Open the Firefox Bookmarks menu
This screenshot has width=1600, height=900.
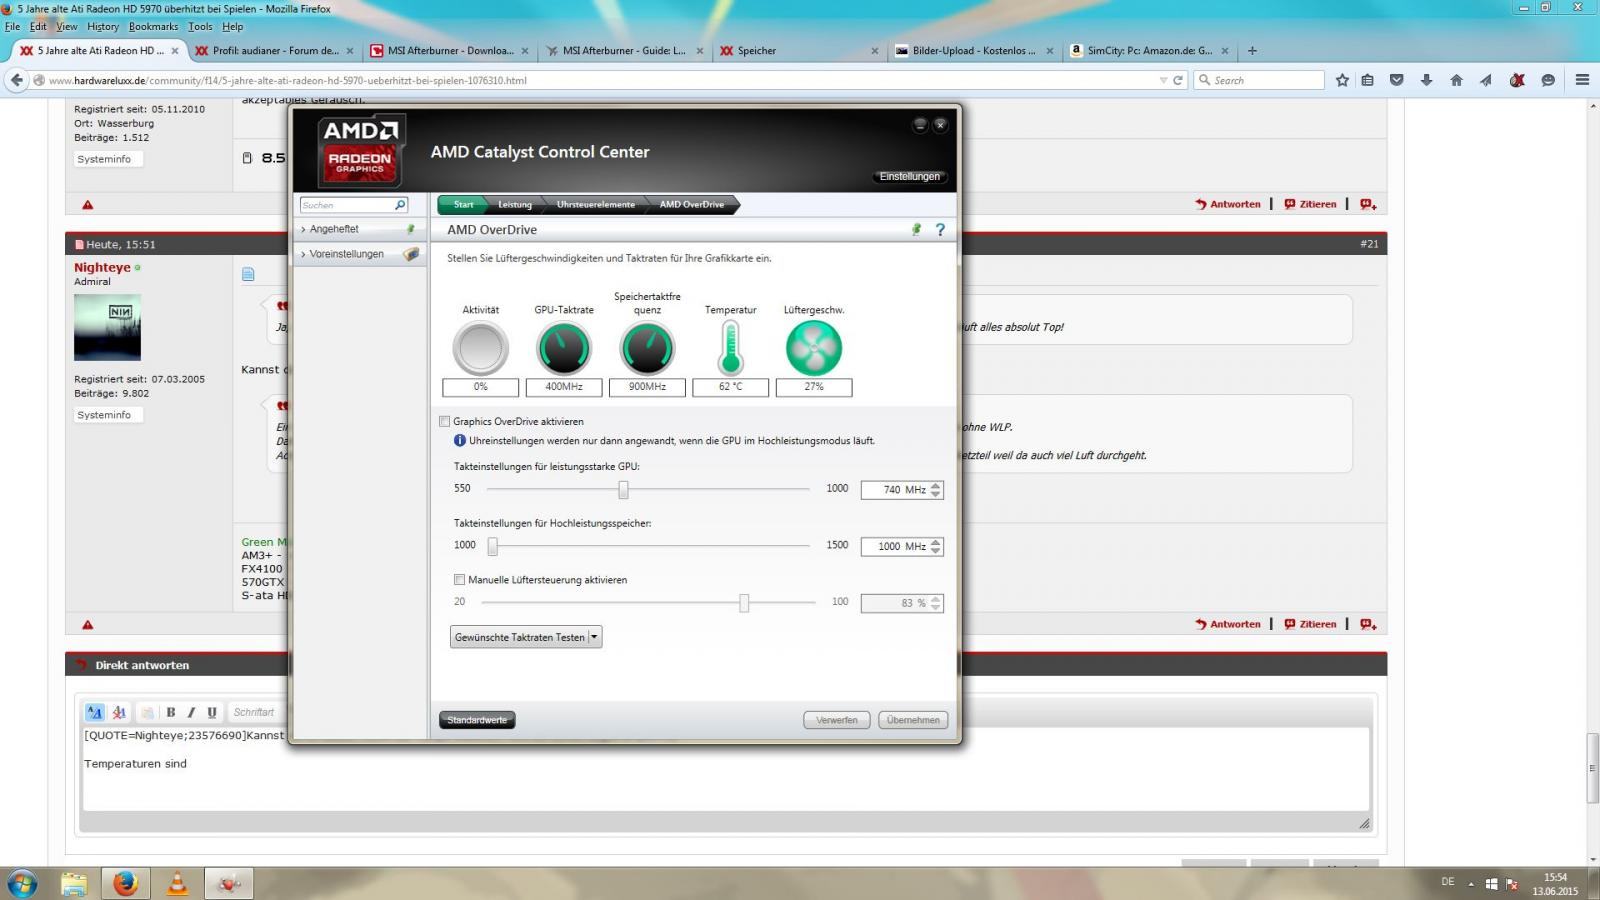pyautogui.click(x=153, y=27)
